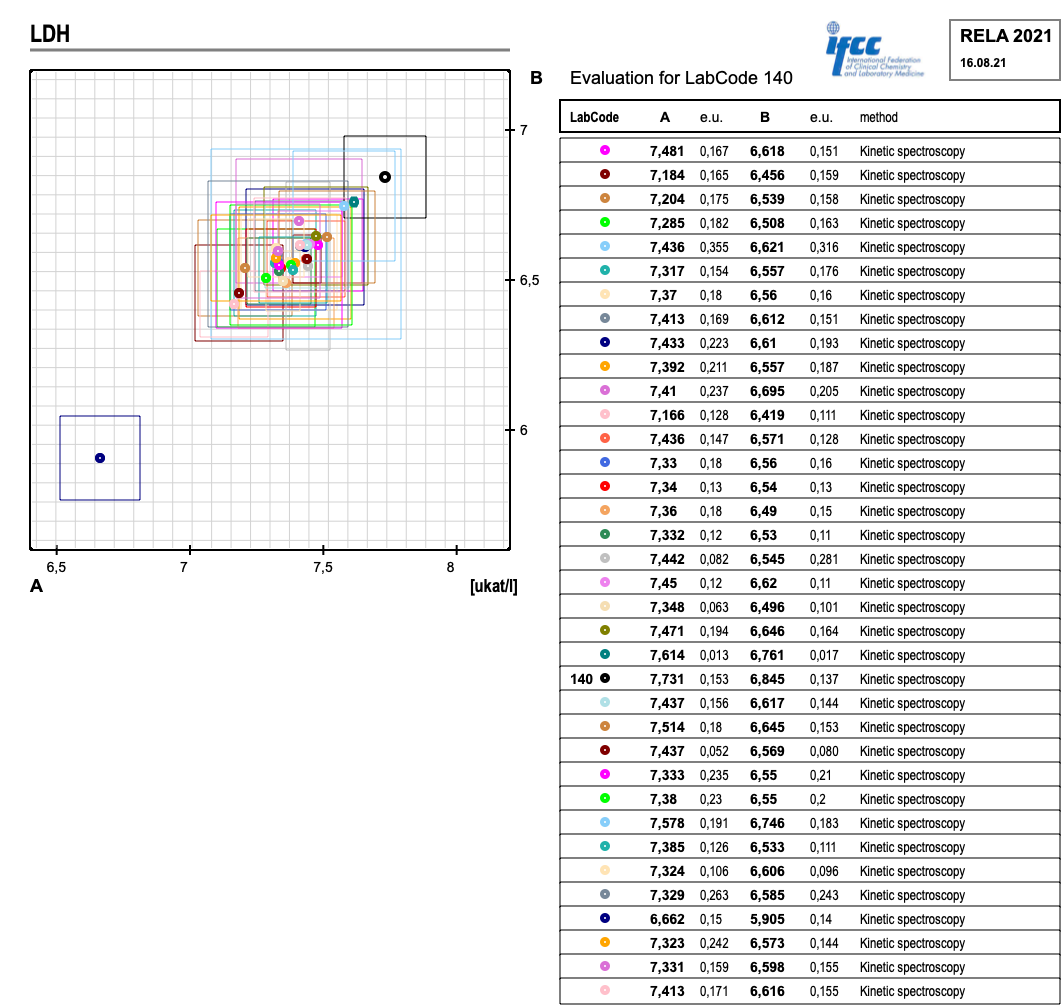1061x1005 pixels.
Task: Select the A column header
Action: coord(665,117)
